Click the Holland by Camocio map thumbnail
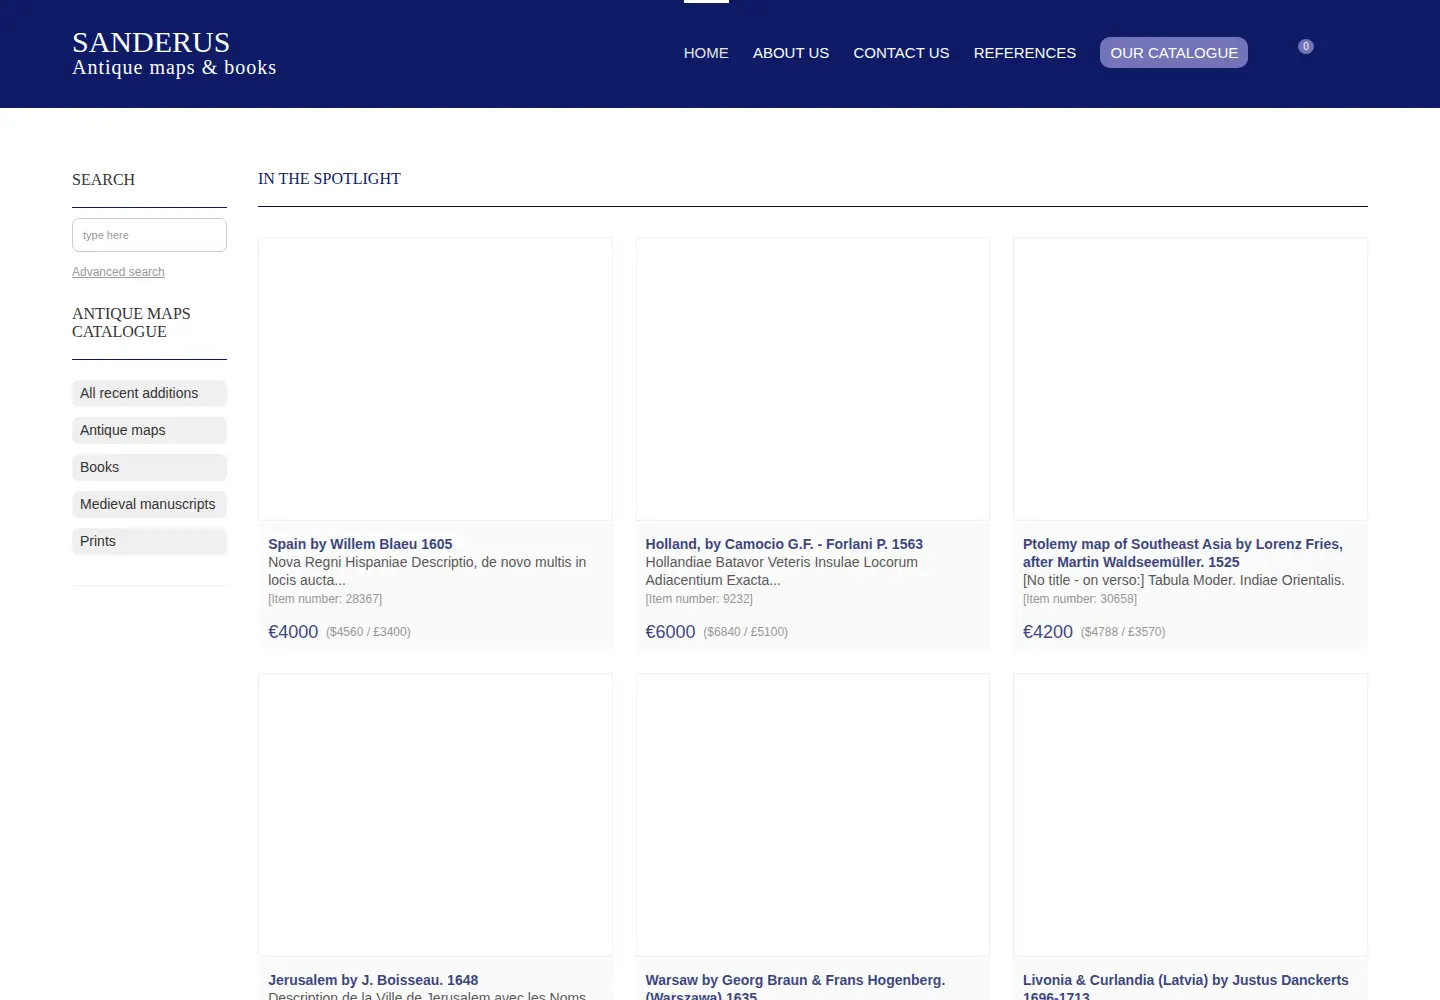This screenshot has height=1000, width=1440. pos(813,379)
